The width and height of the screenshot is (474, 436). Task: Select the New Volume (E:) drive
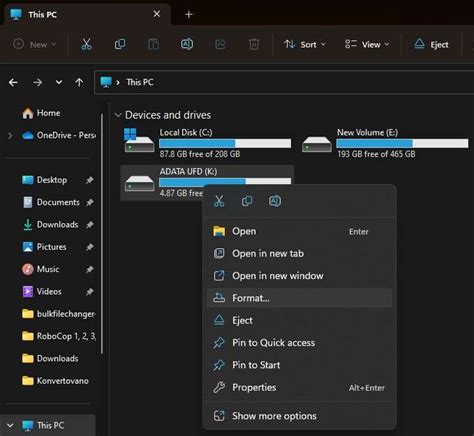click(x=385, y=143)
